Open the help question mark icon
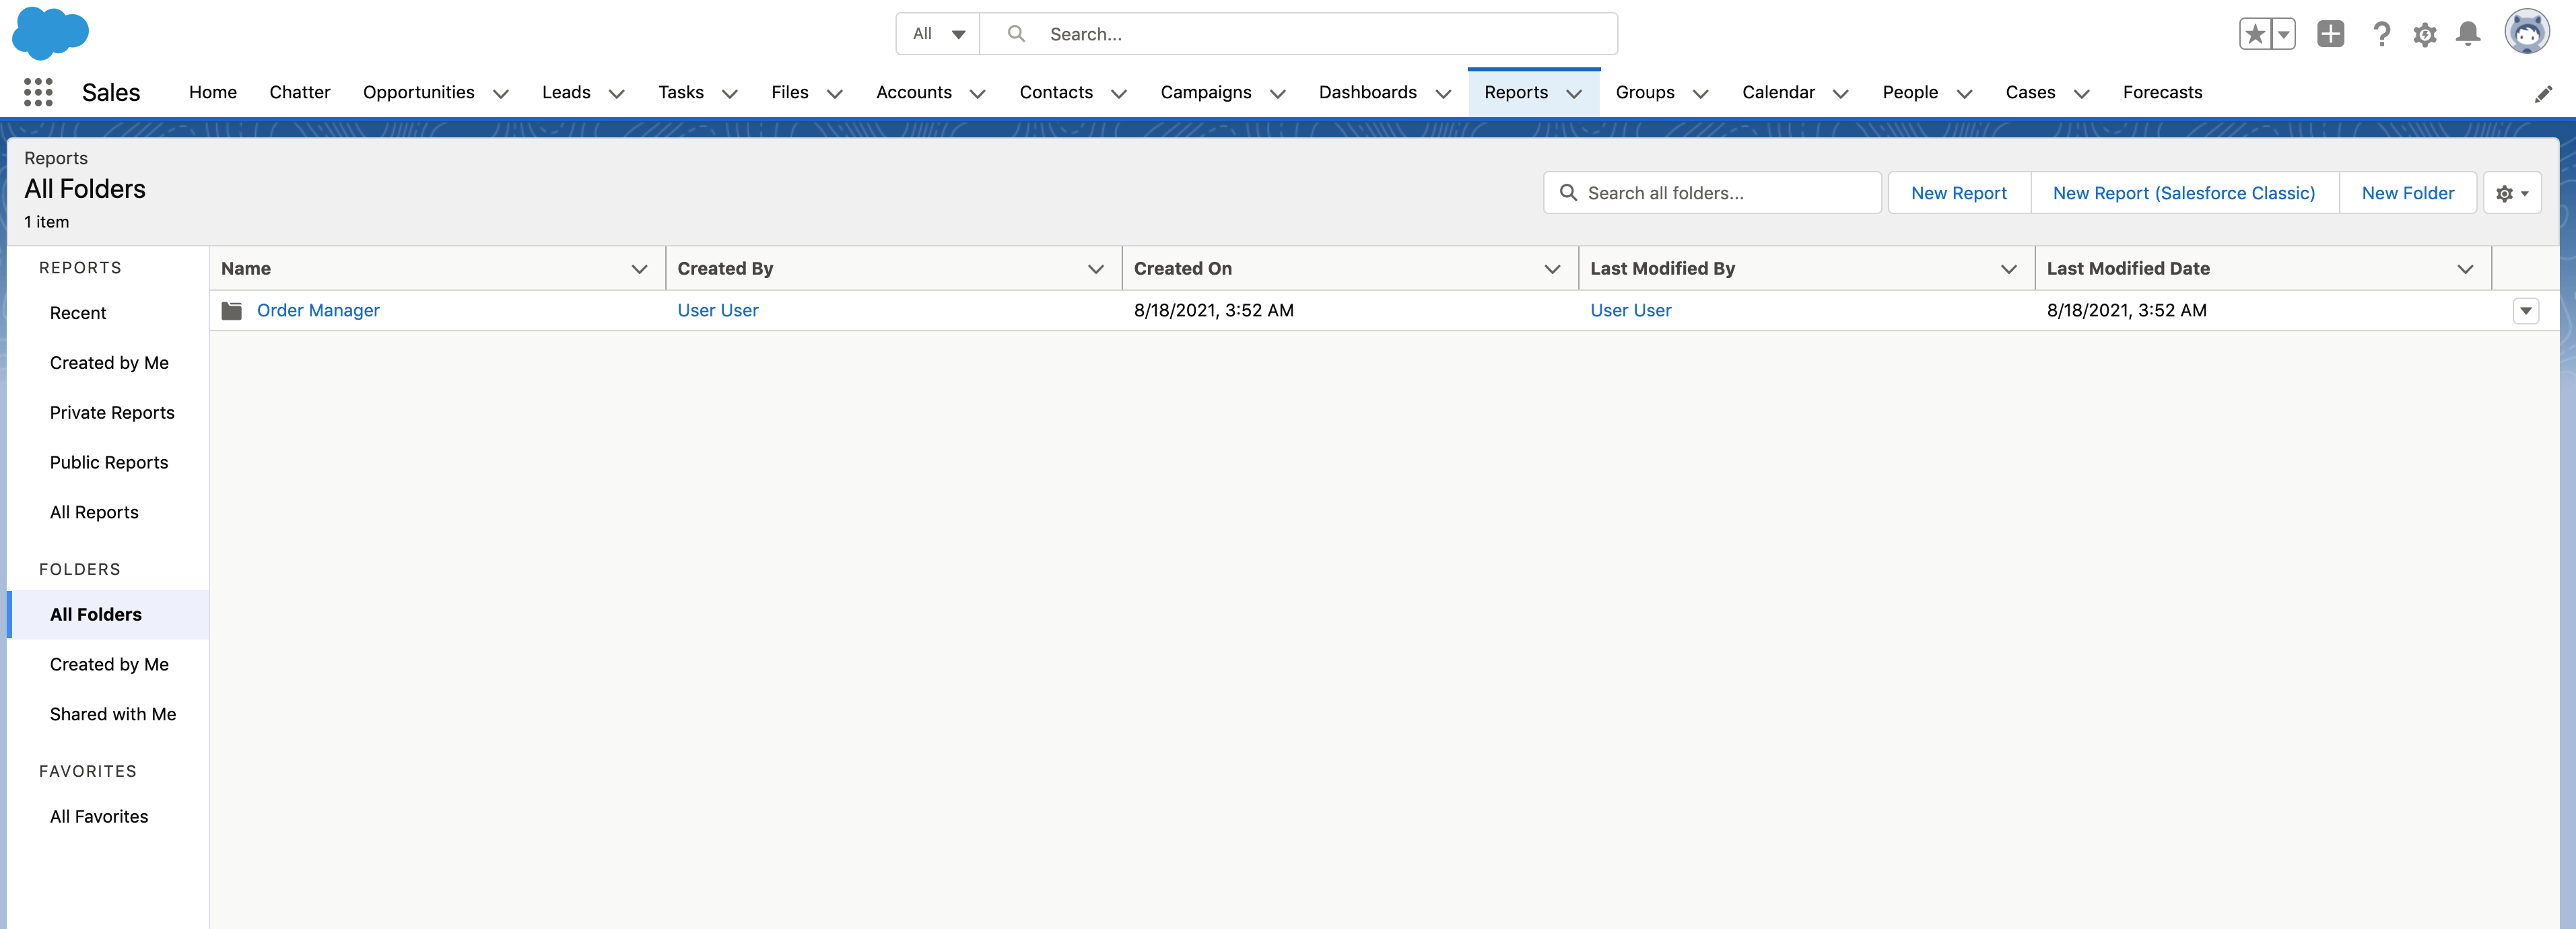The width and height of the screenshot is (2576, 929). pyautogui.click(x=2382, y=34)
